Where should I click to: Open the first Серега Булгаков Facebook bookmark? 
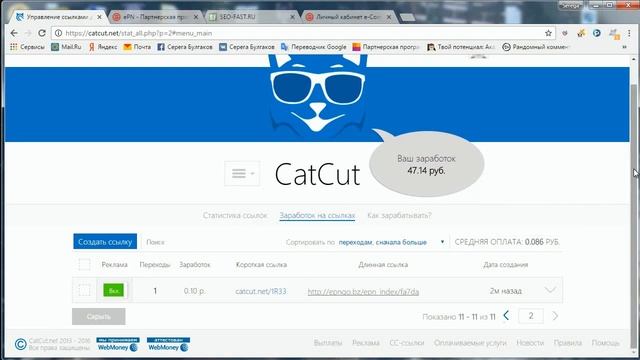(x=185, y=47)
